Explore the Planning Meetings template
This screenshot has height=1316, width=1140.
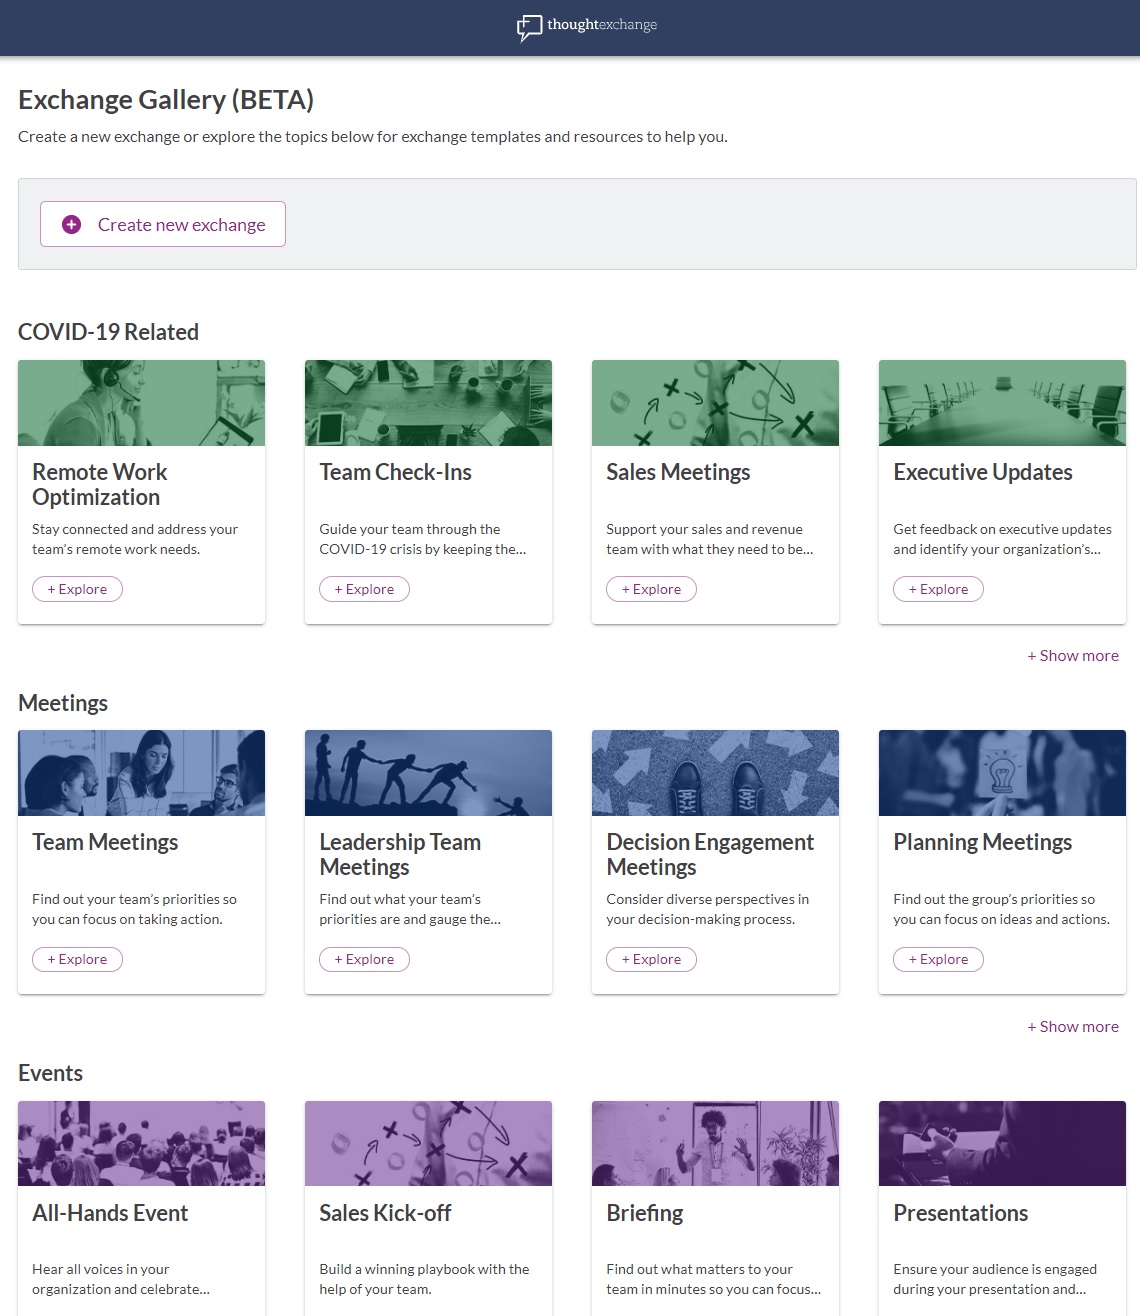click(938, 959)
